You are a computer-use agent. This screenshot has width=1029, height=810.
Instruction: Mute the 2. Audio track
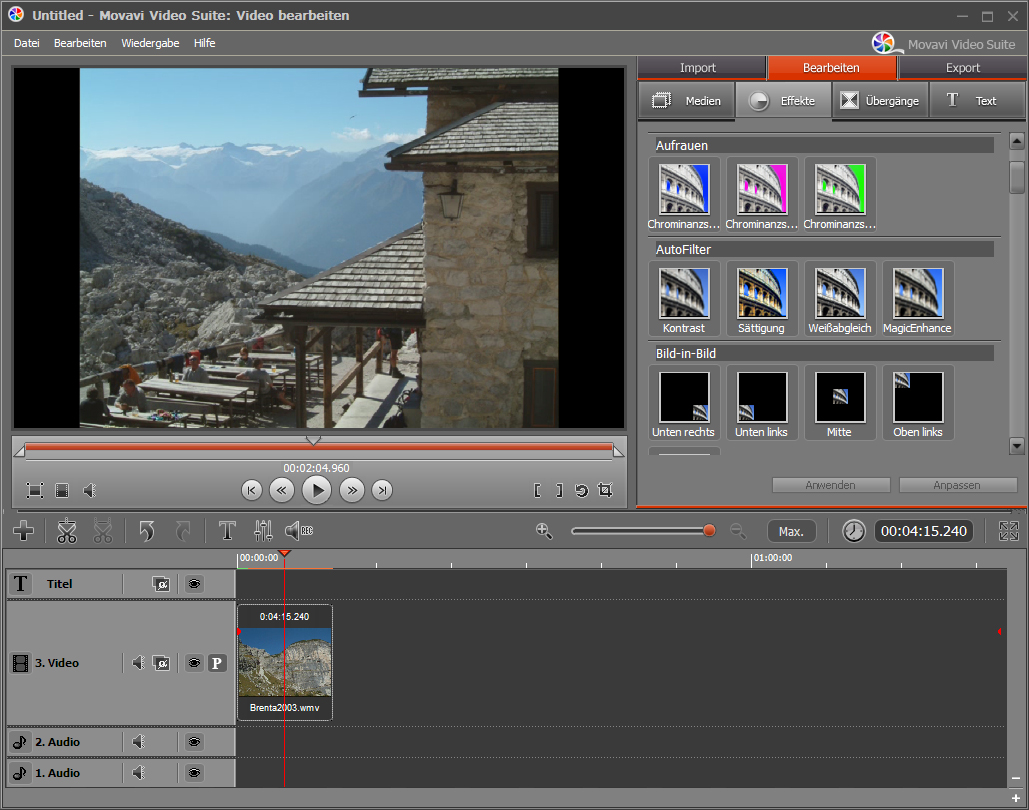(139, 742)
